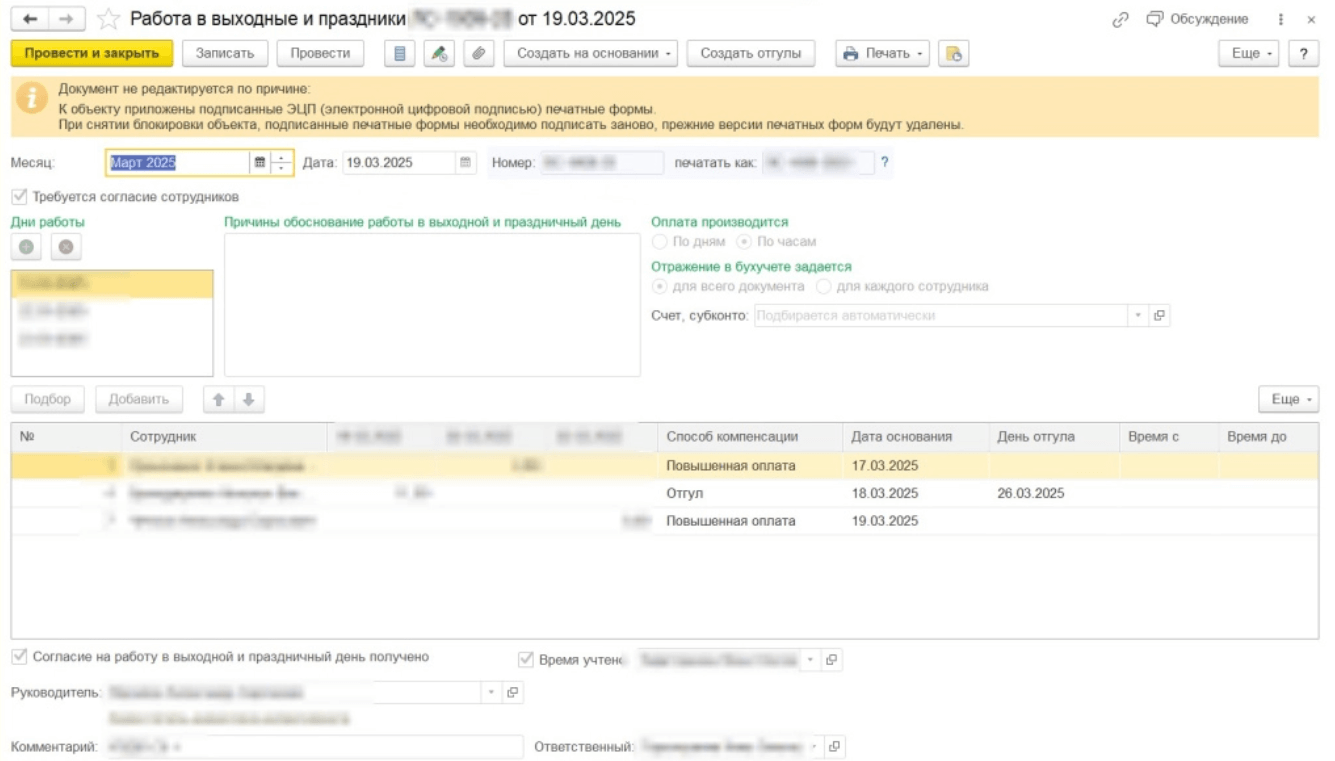Click the electronic signature pen icon
The width and height of the screenshot is (1335, 761).
[x=439, y=54]
